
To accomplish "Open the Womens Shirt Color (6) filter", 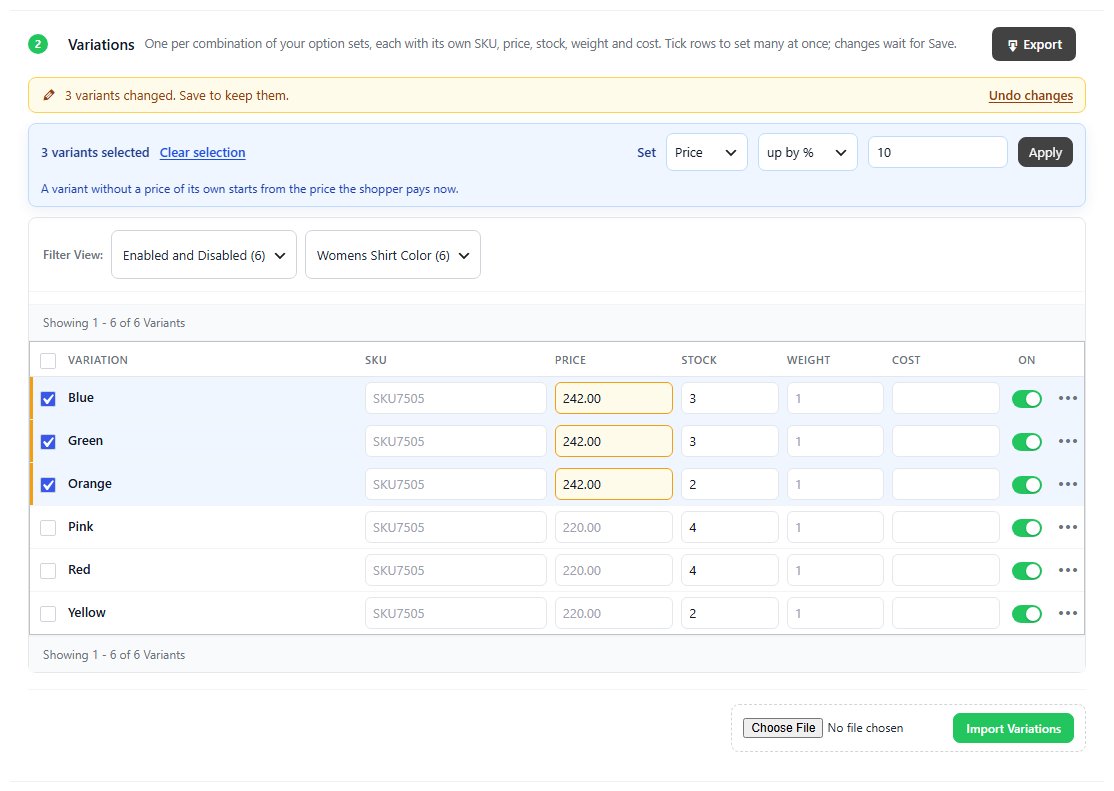I will (x=393, y=255).
